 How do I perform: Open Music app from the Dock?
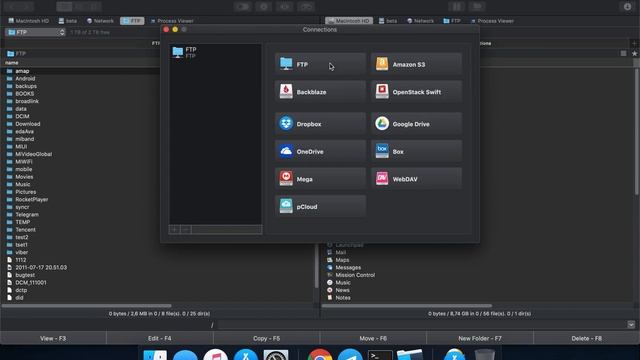215,355
